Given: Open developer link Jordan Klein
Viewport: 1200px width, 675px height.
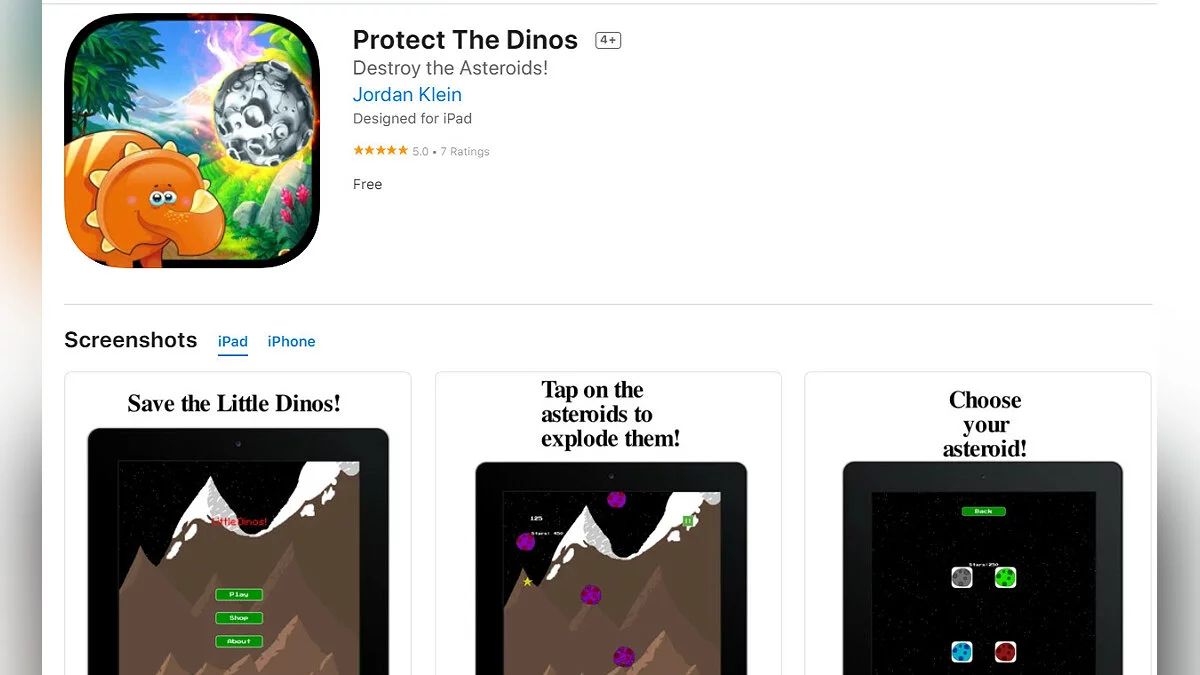Looking at the screenshot, I should (x=407, y=95).
